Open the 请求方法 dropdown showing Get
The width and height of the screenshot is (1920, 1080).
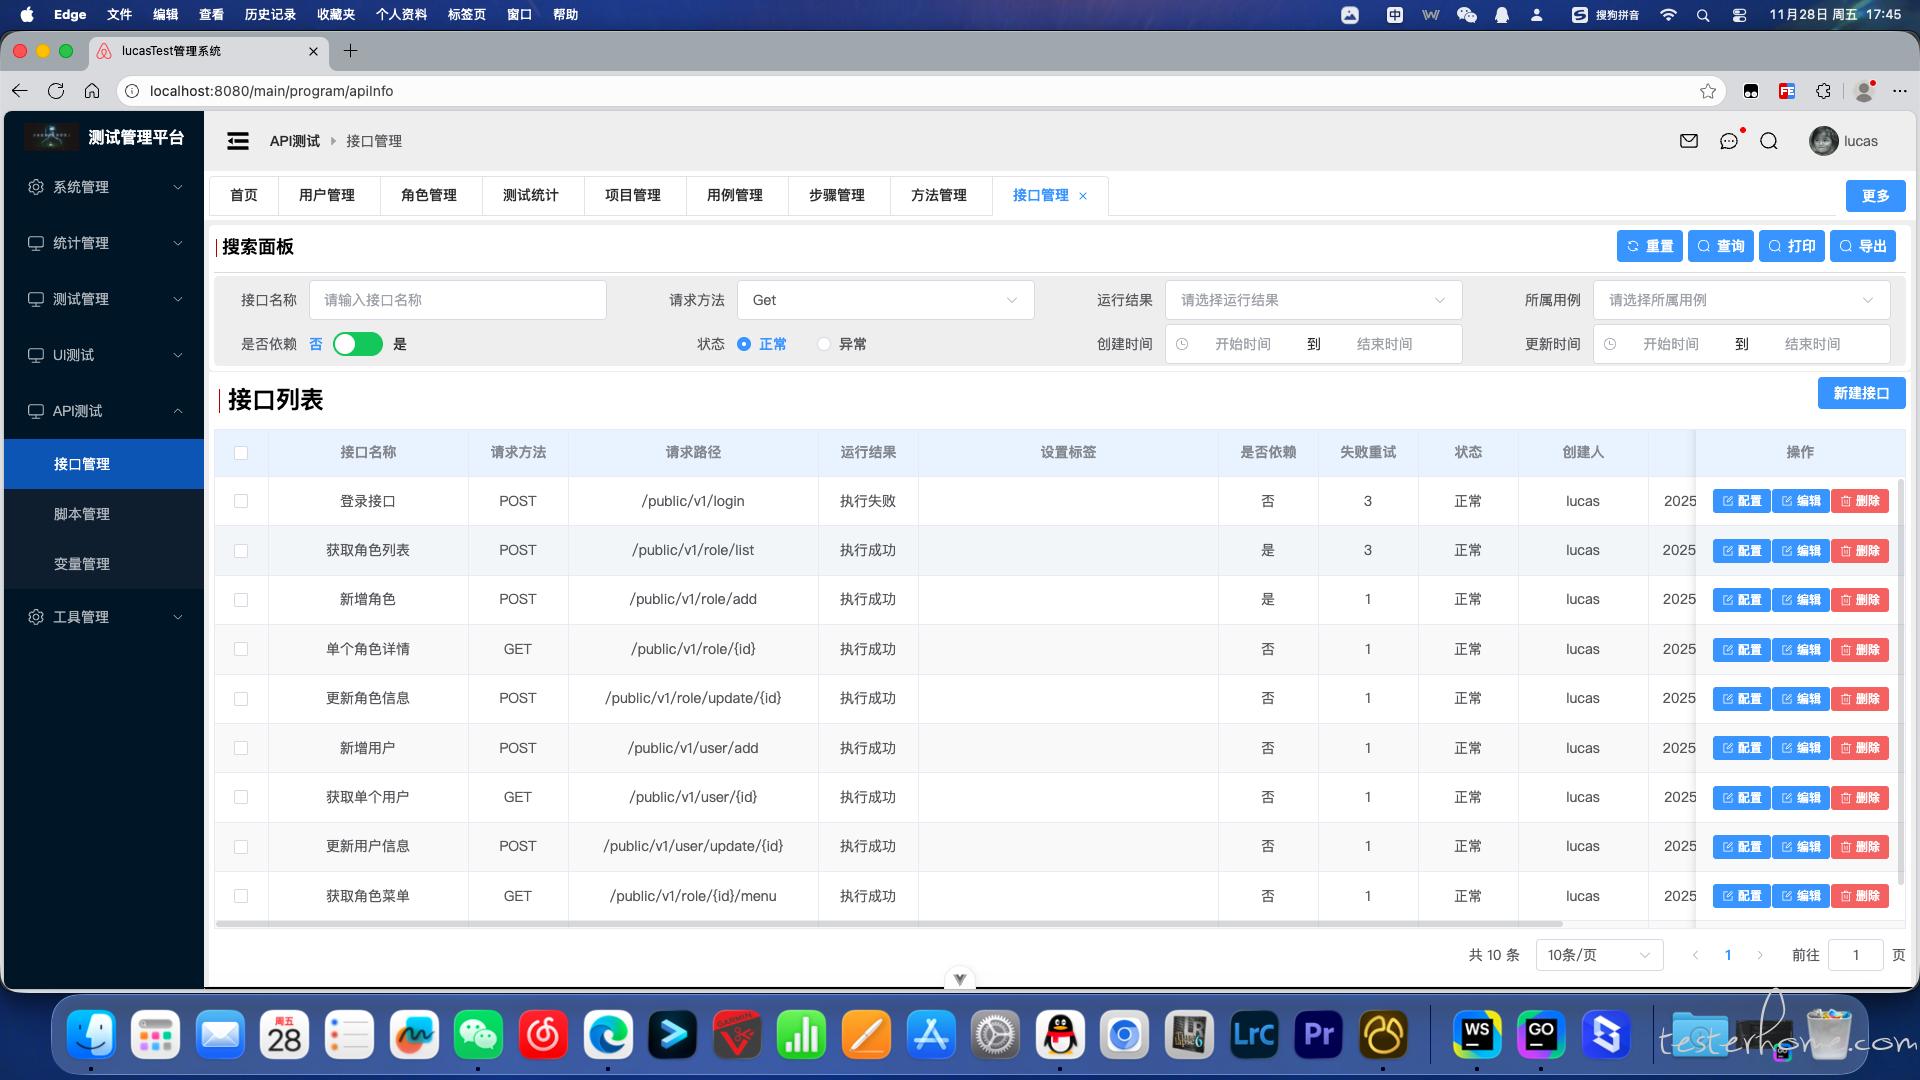(x=885, y=300)
